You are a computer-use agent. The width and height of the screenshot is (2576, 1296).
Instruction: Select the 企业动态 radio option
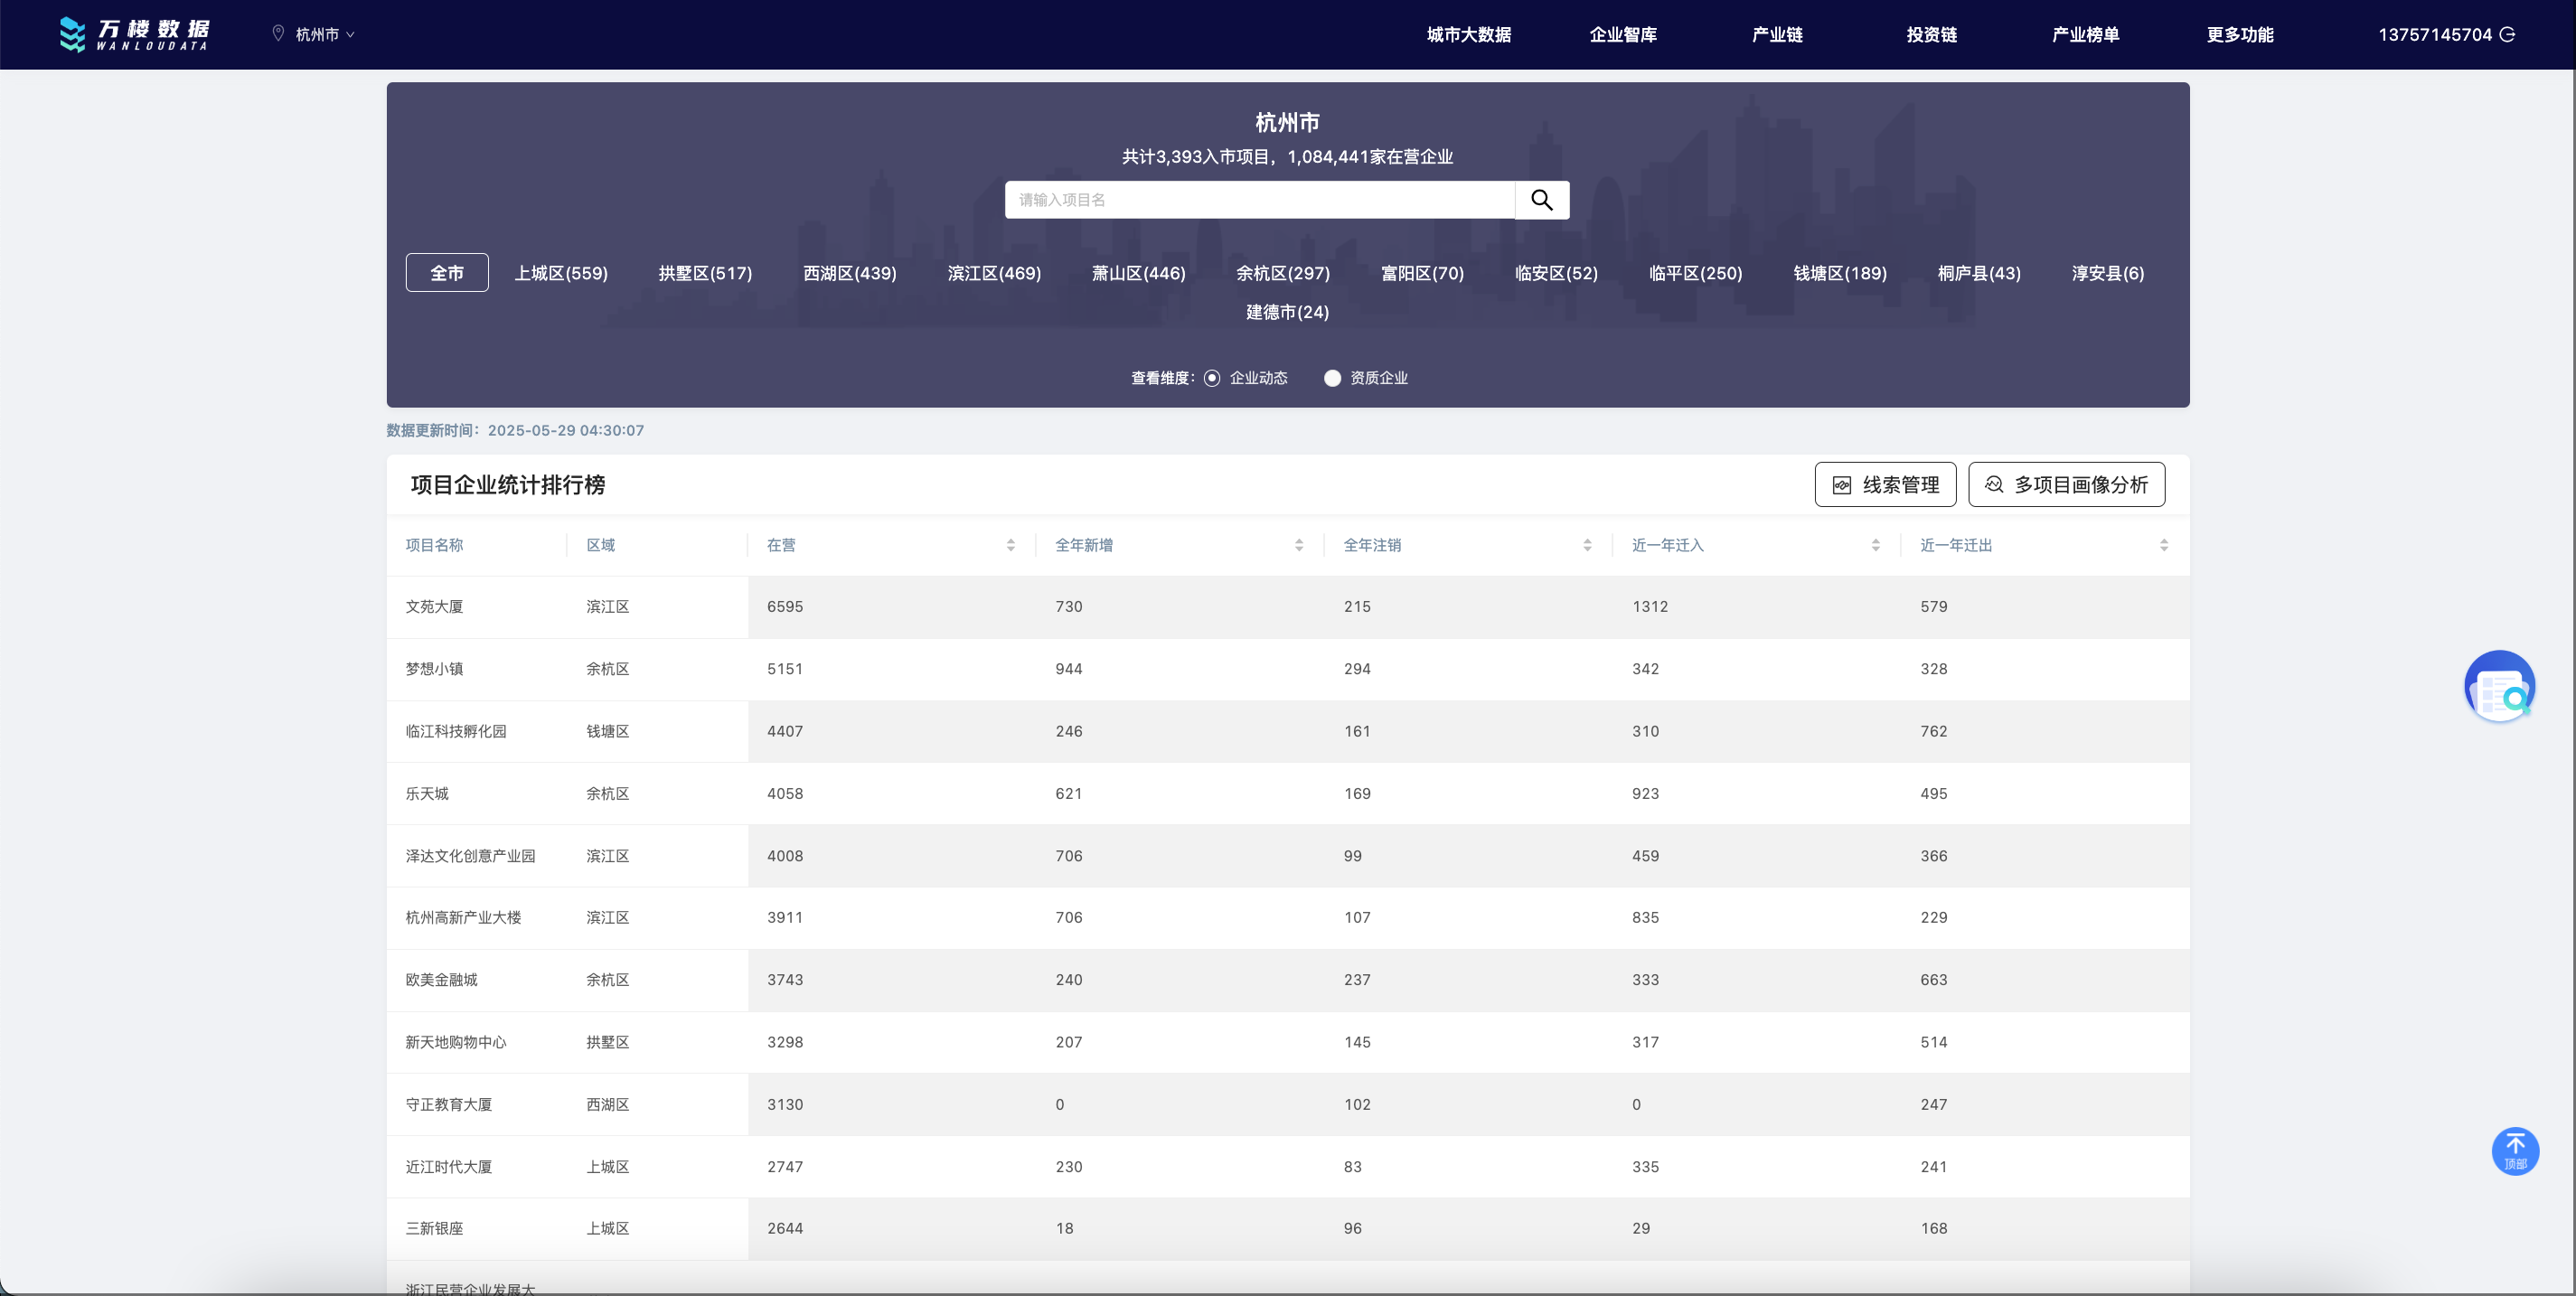[x=1212, y=378]
